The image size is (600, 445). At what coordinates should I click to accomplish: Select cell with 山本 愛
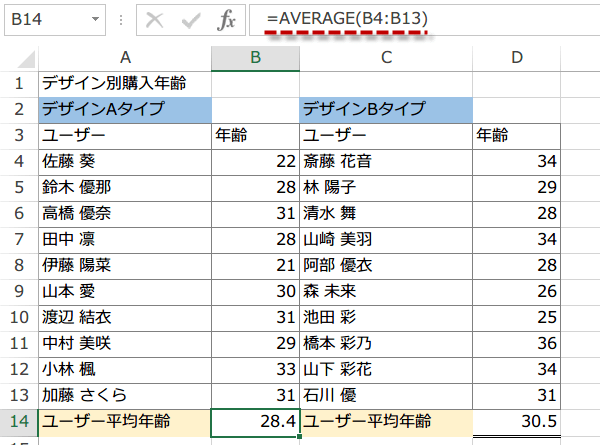[x=125, y=292]
